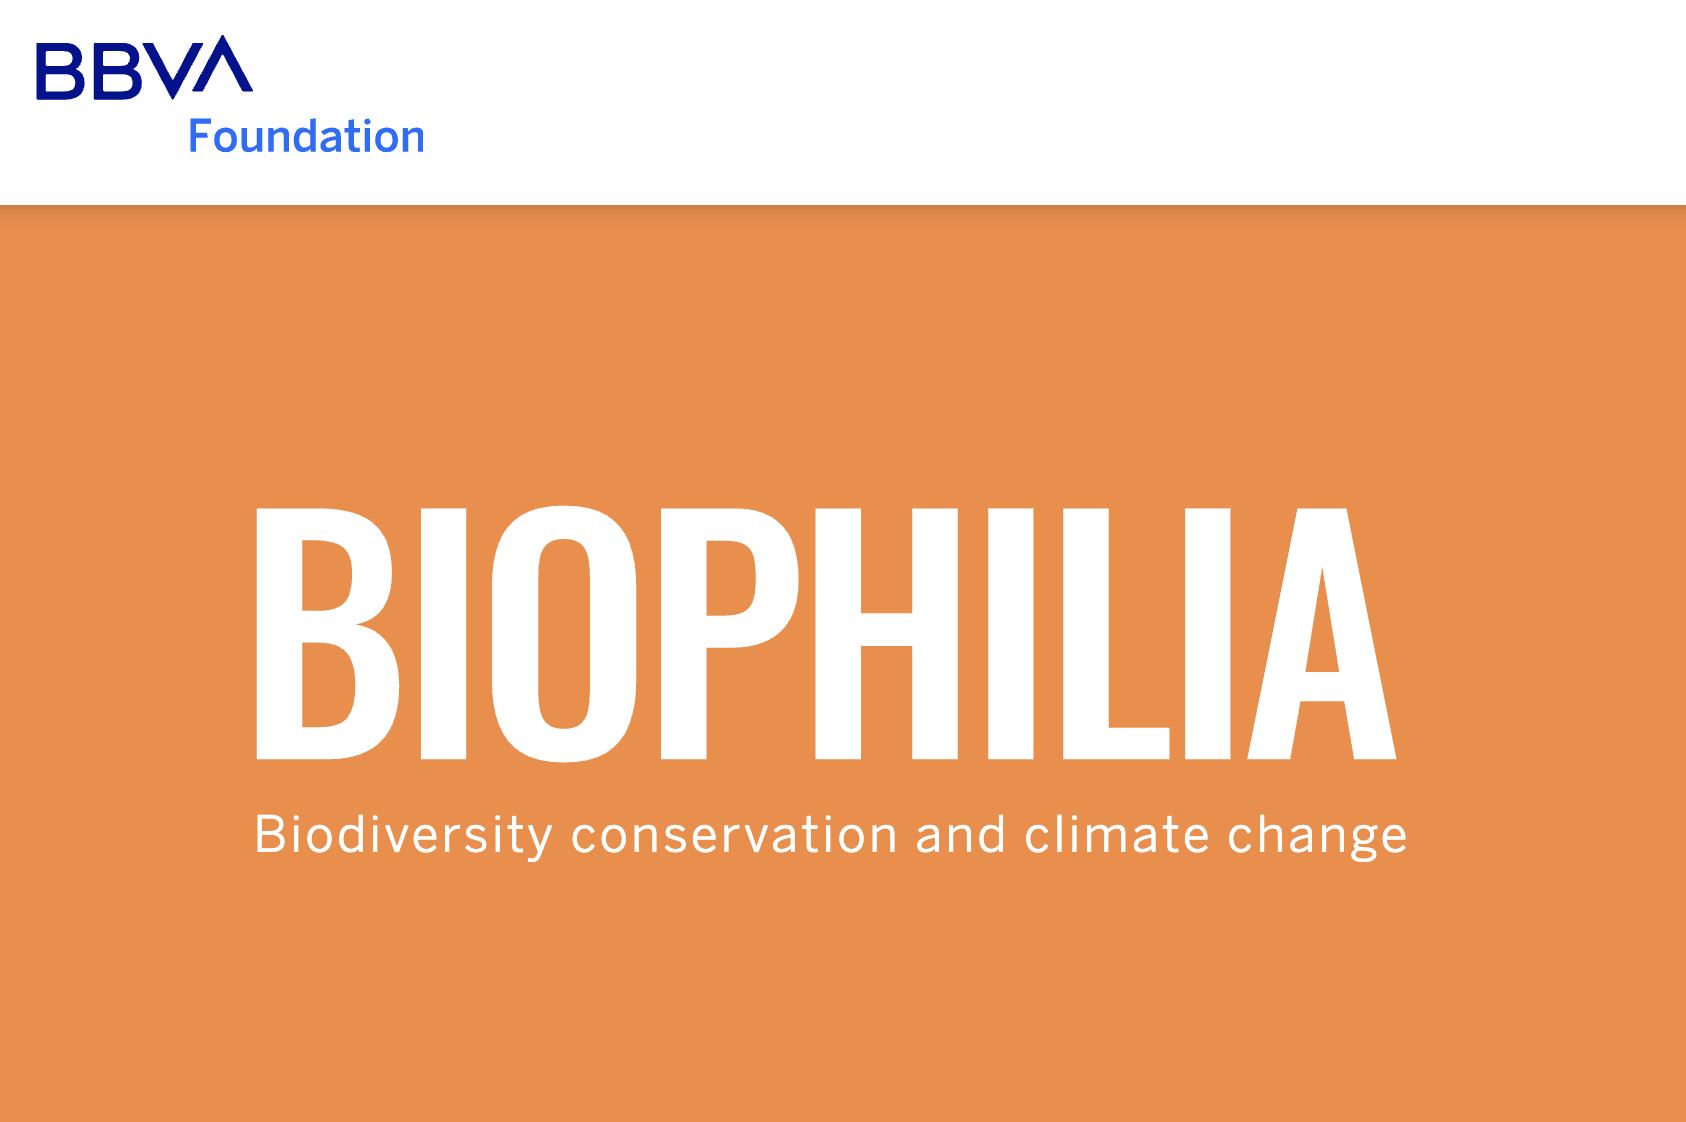Click the BIOPHILIA headline title

pos(826,633)
